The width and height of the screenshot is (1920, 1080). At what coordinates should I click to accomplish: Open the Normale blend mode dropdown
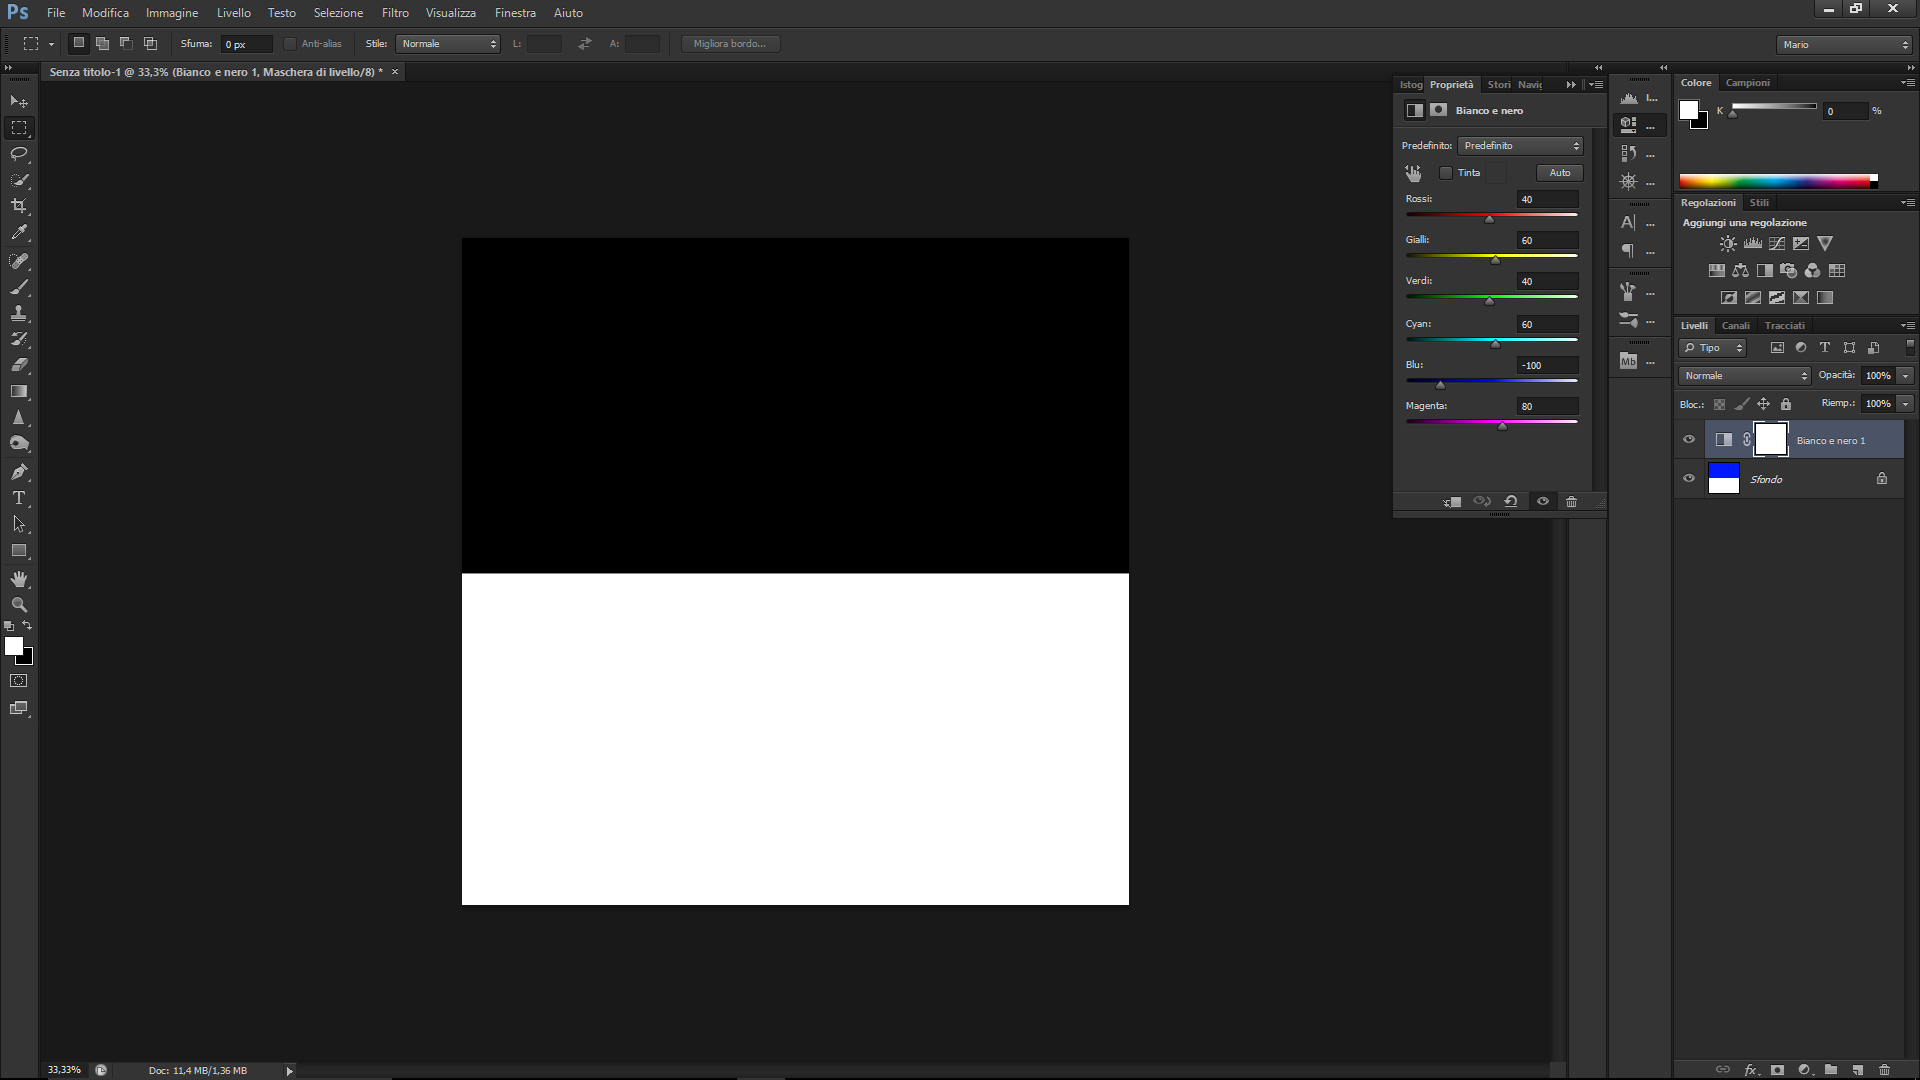[x=1744, y=375]
